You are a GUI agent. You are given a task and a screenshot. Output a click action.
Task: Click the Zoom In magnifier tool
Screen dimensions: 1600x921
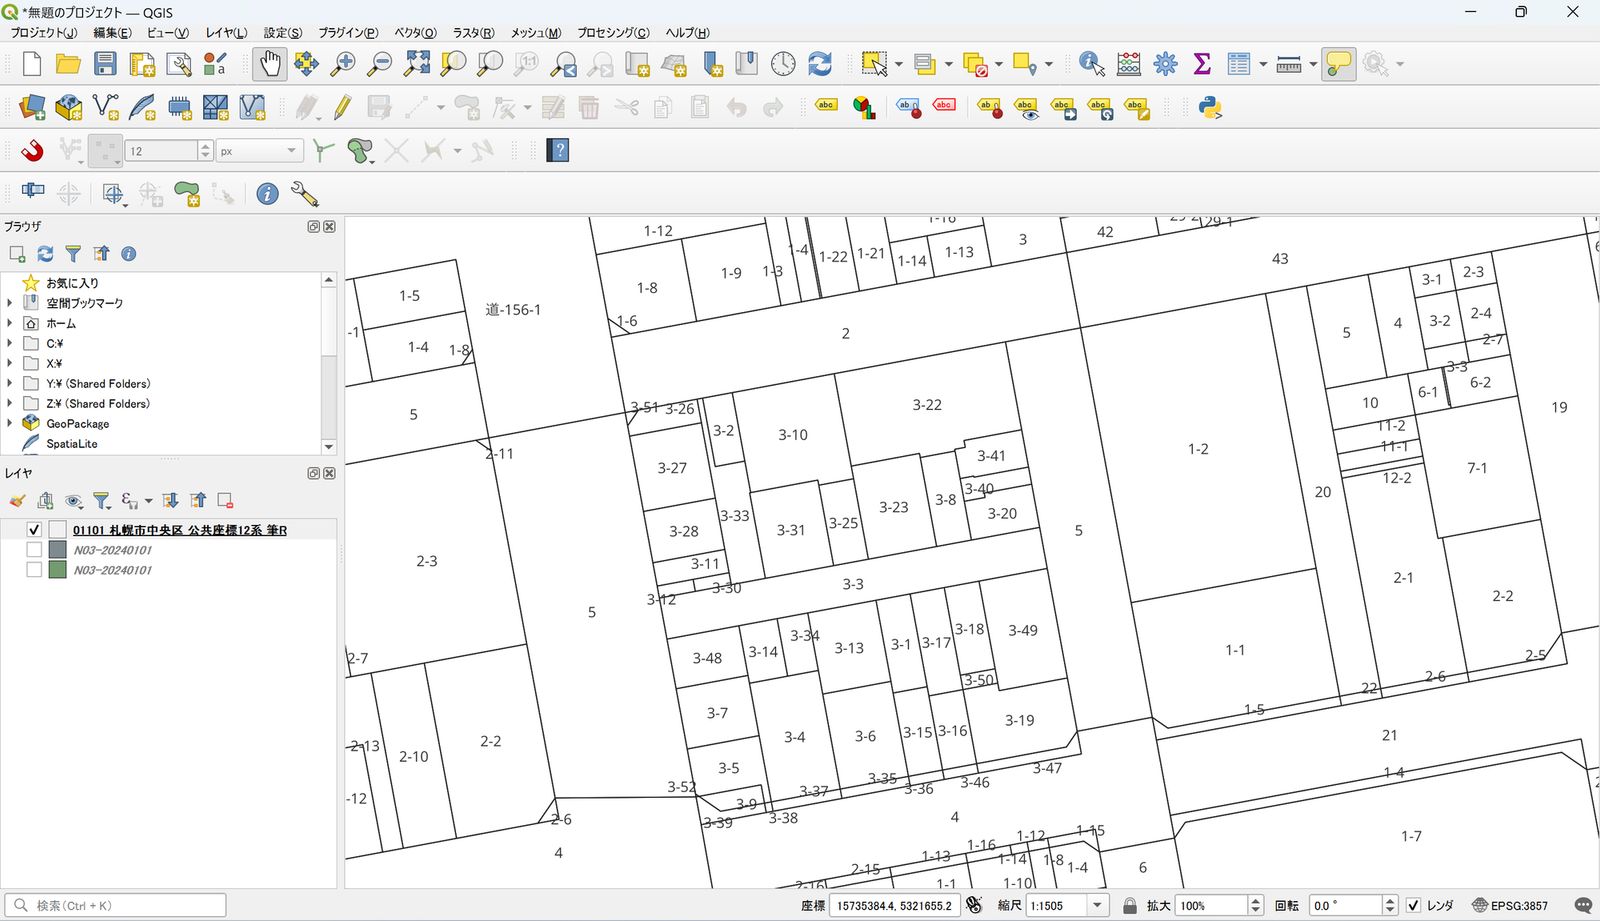coord(343,64)
